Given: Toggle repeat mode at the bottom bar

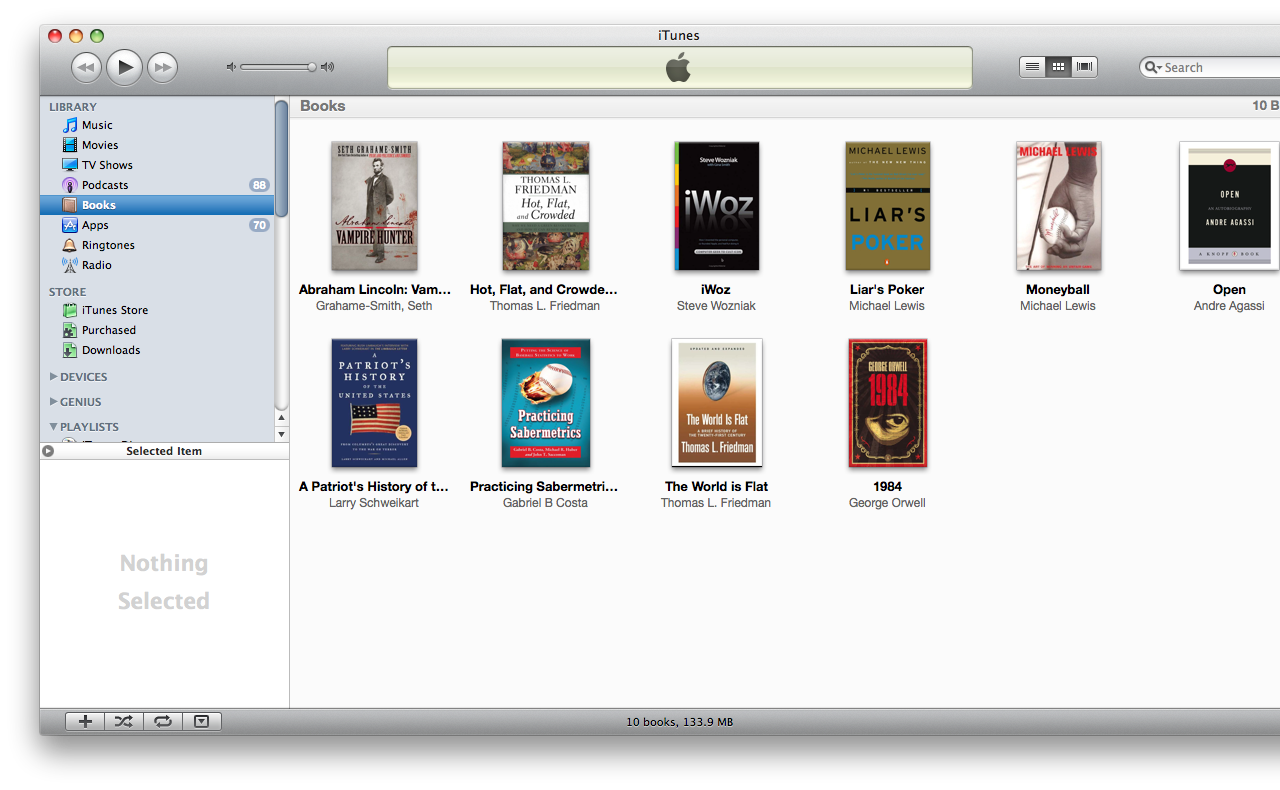Looking at the screenshot, I should (163, 721).
